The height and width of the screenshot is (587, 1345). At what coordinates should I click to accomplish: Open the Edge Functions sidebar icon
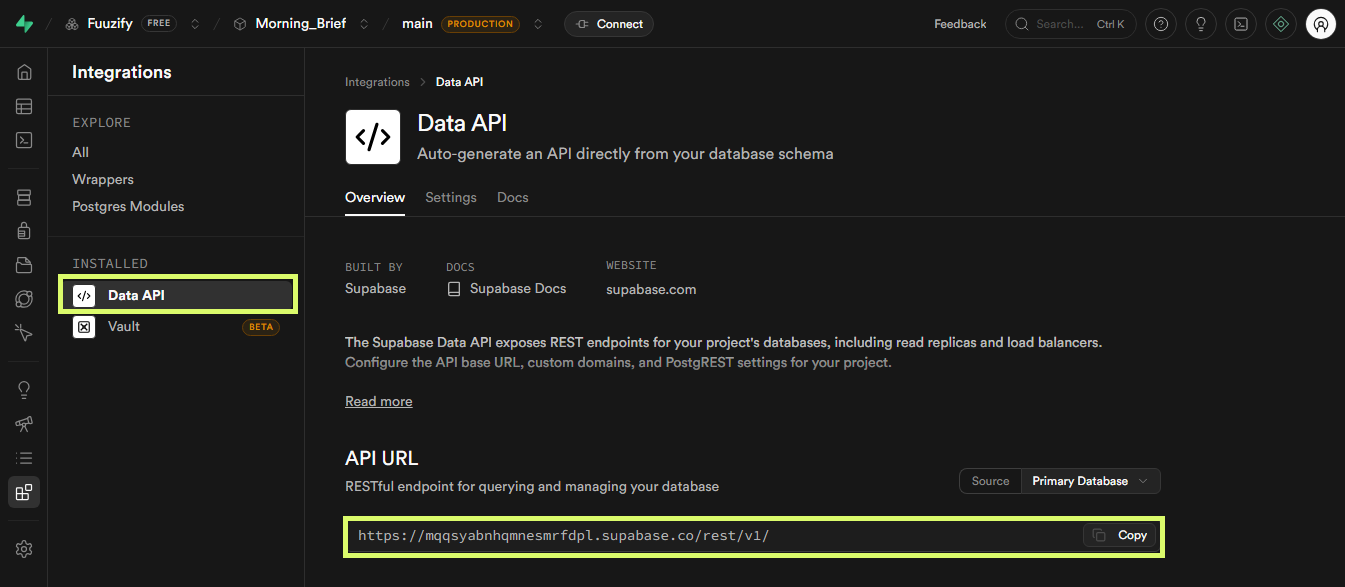click(24, 299)
